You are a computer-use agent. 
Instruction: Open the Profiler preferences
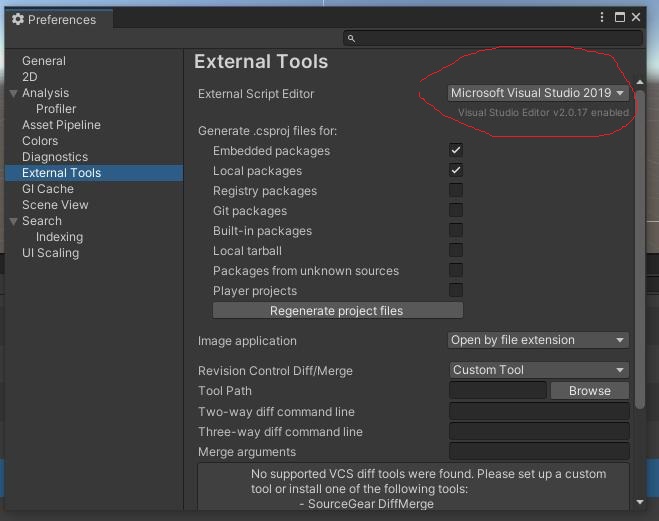[56, 109]
